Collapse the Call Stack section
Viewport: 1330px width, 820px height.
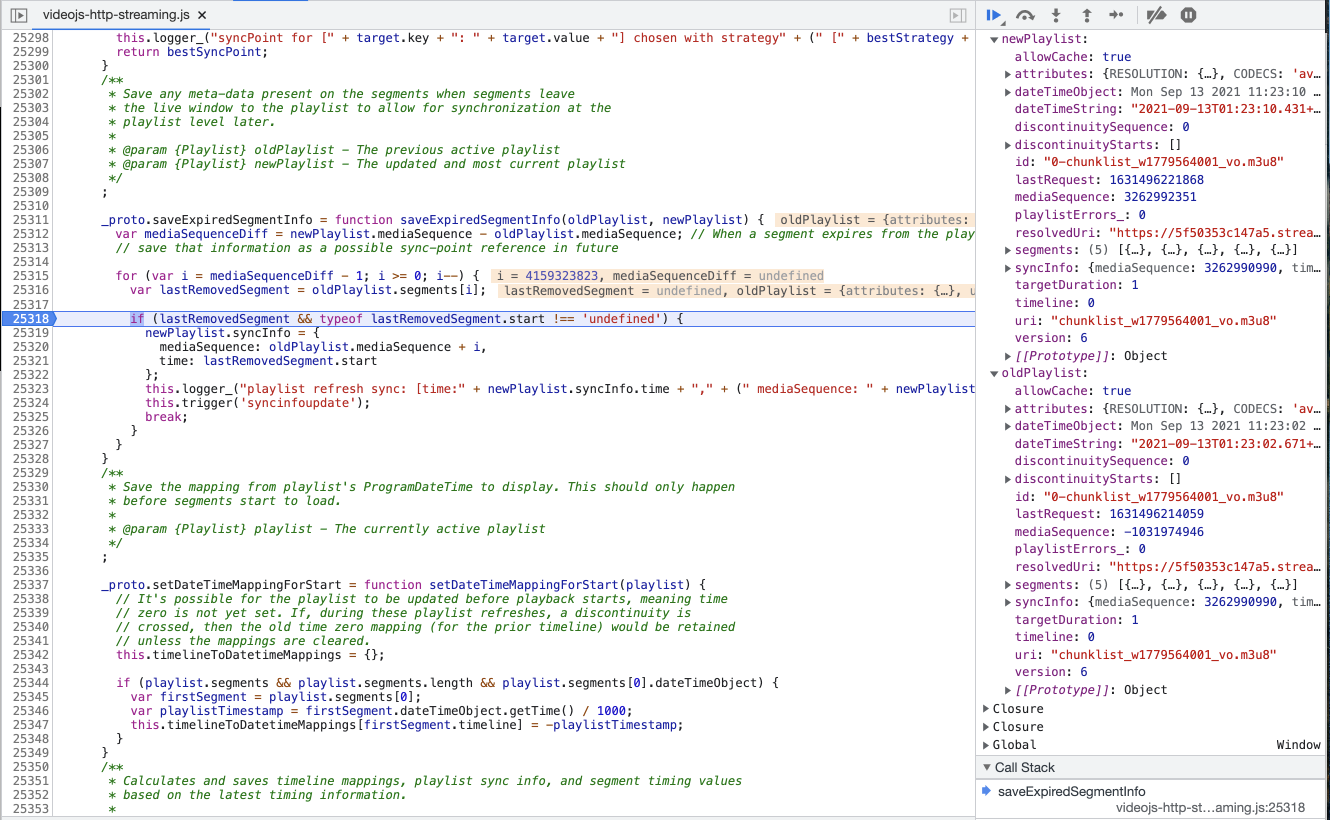point(986,767)
